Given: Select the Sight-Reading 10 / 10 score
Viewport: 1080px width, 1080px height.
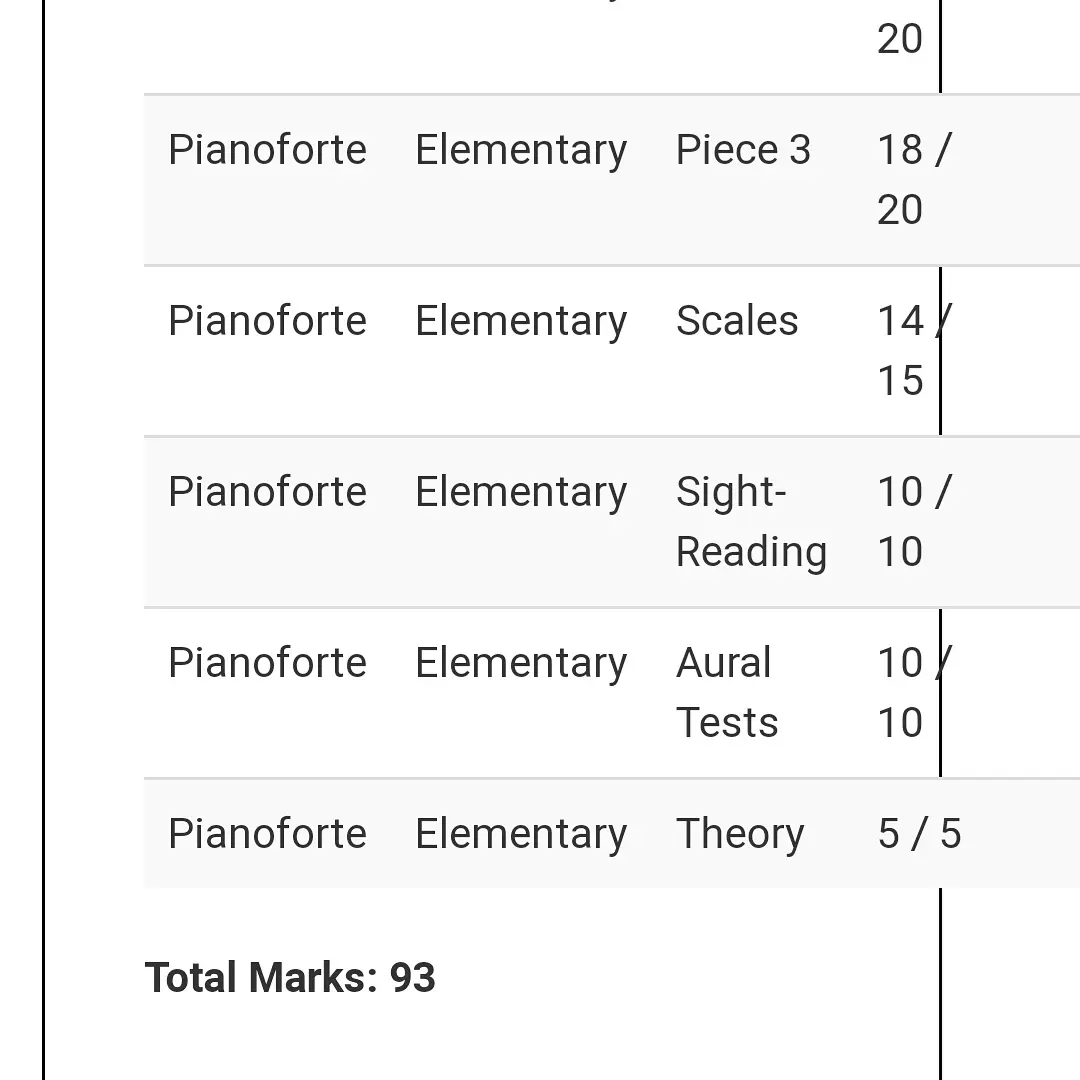Looking at the screenshot, I should point(912,522).
